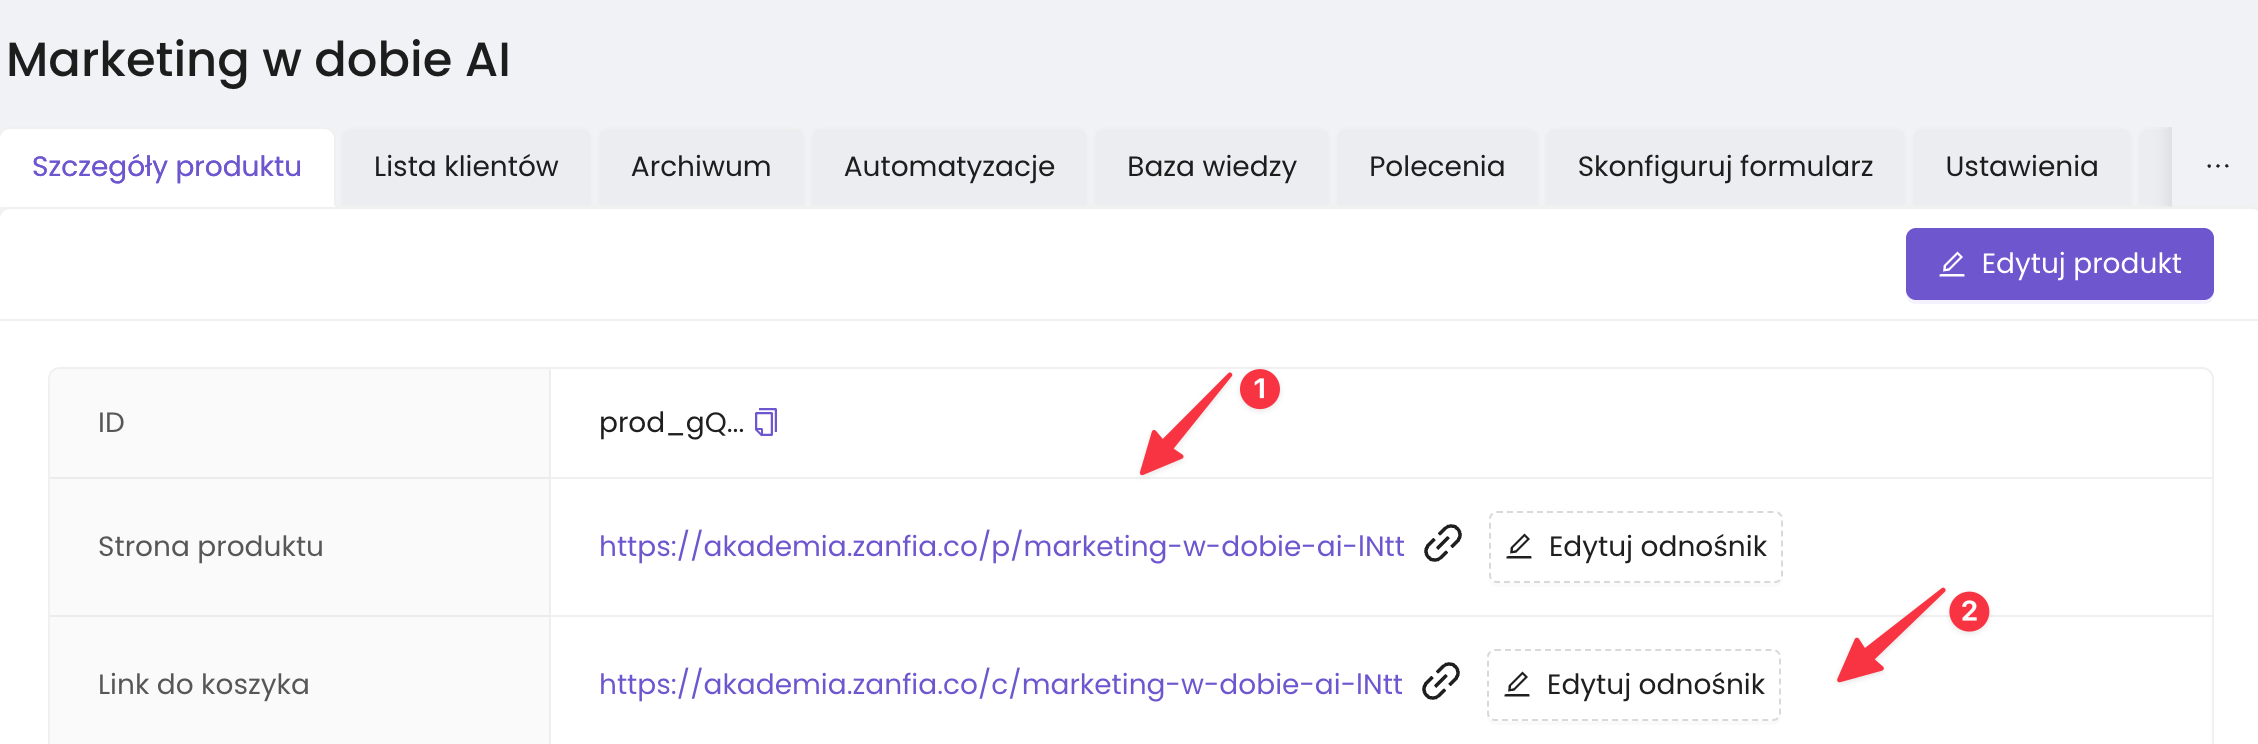Open the three-dots overflow tab menu
This screenshot has width=2258, height=744.
click(2217, 167)
